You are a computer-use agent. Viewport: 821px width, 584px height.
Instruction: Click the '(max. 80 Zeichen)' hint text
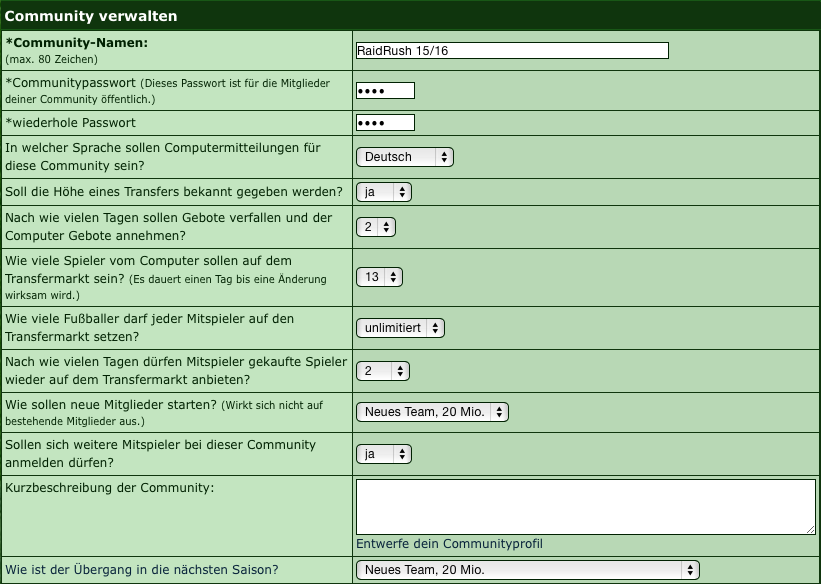click(51, 59)
